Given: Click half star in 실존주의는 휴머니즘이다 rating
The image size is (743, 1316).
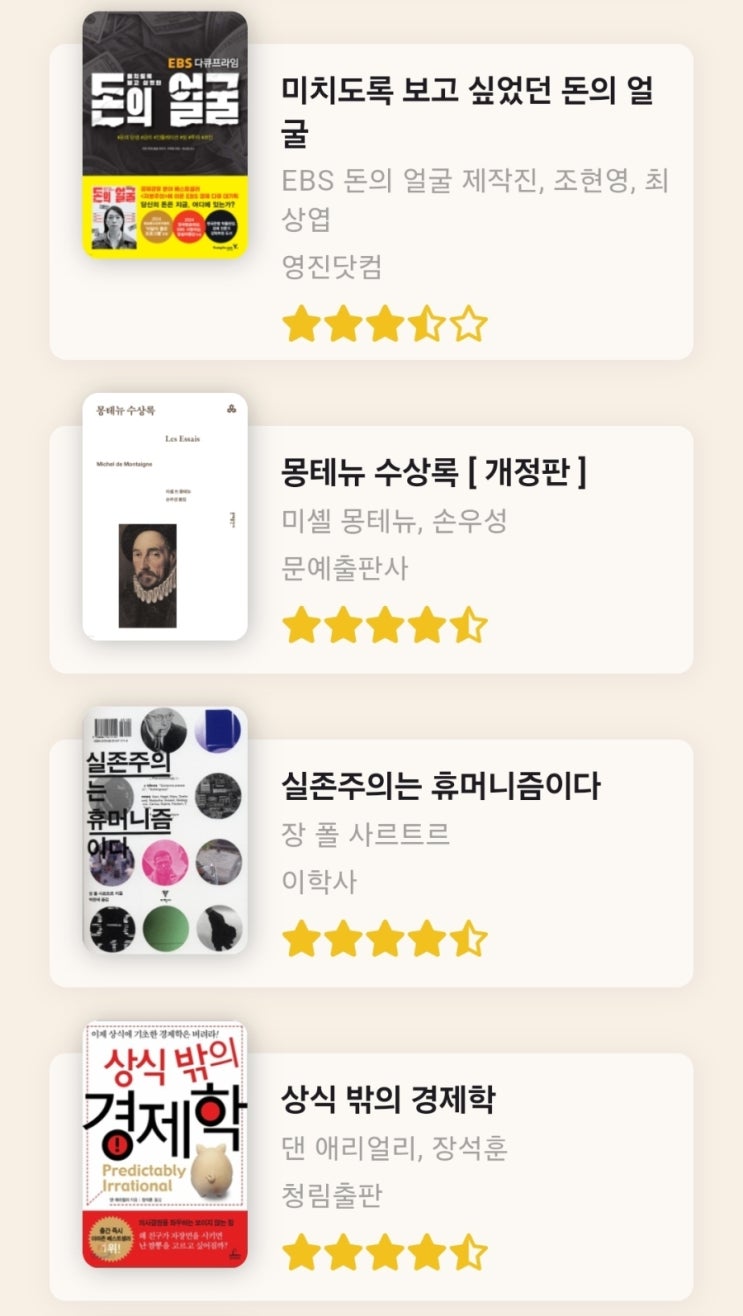Looking at the screenshot, I should (x=468, y=939).
